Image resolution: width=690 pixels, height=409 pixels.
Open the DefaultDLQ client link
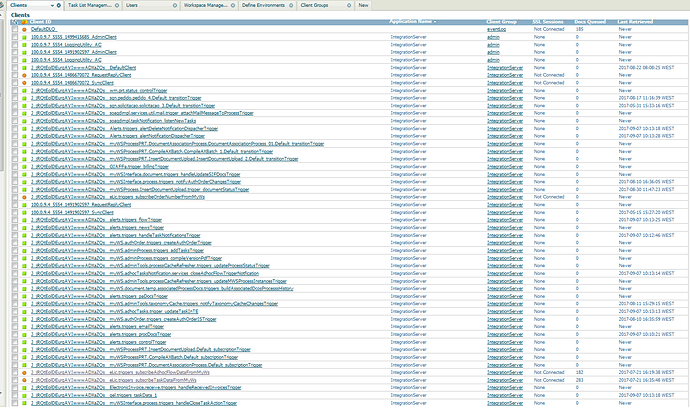pos(42,31)
